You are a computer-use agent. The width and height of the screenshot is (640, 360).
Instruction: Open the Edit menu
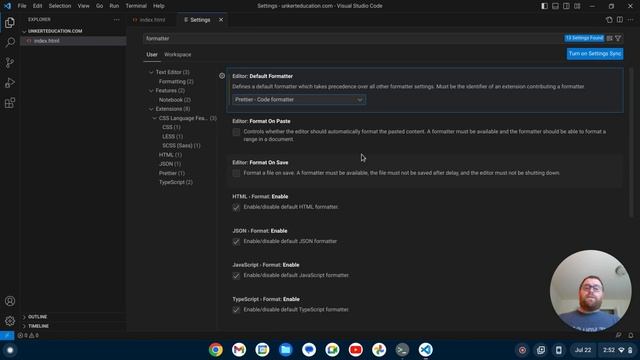click(x=38, y=6)
